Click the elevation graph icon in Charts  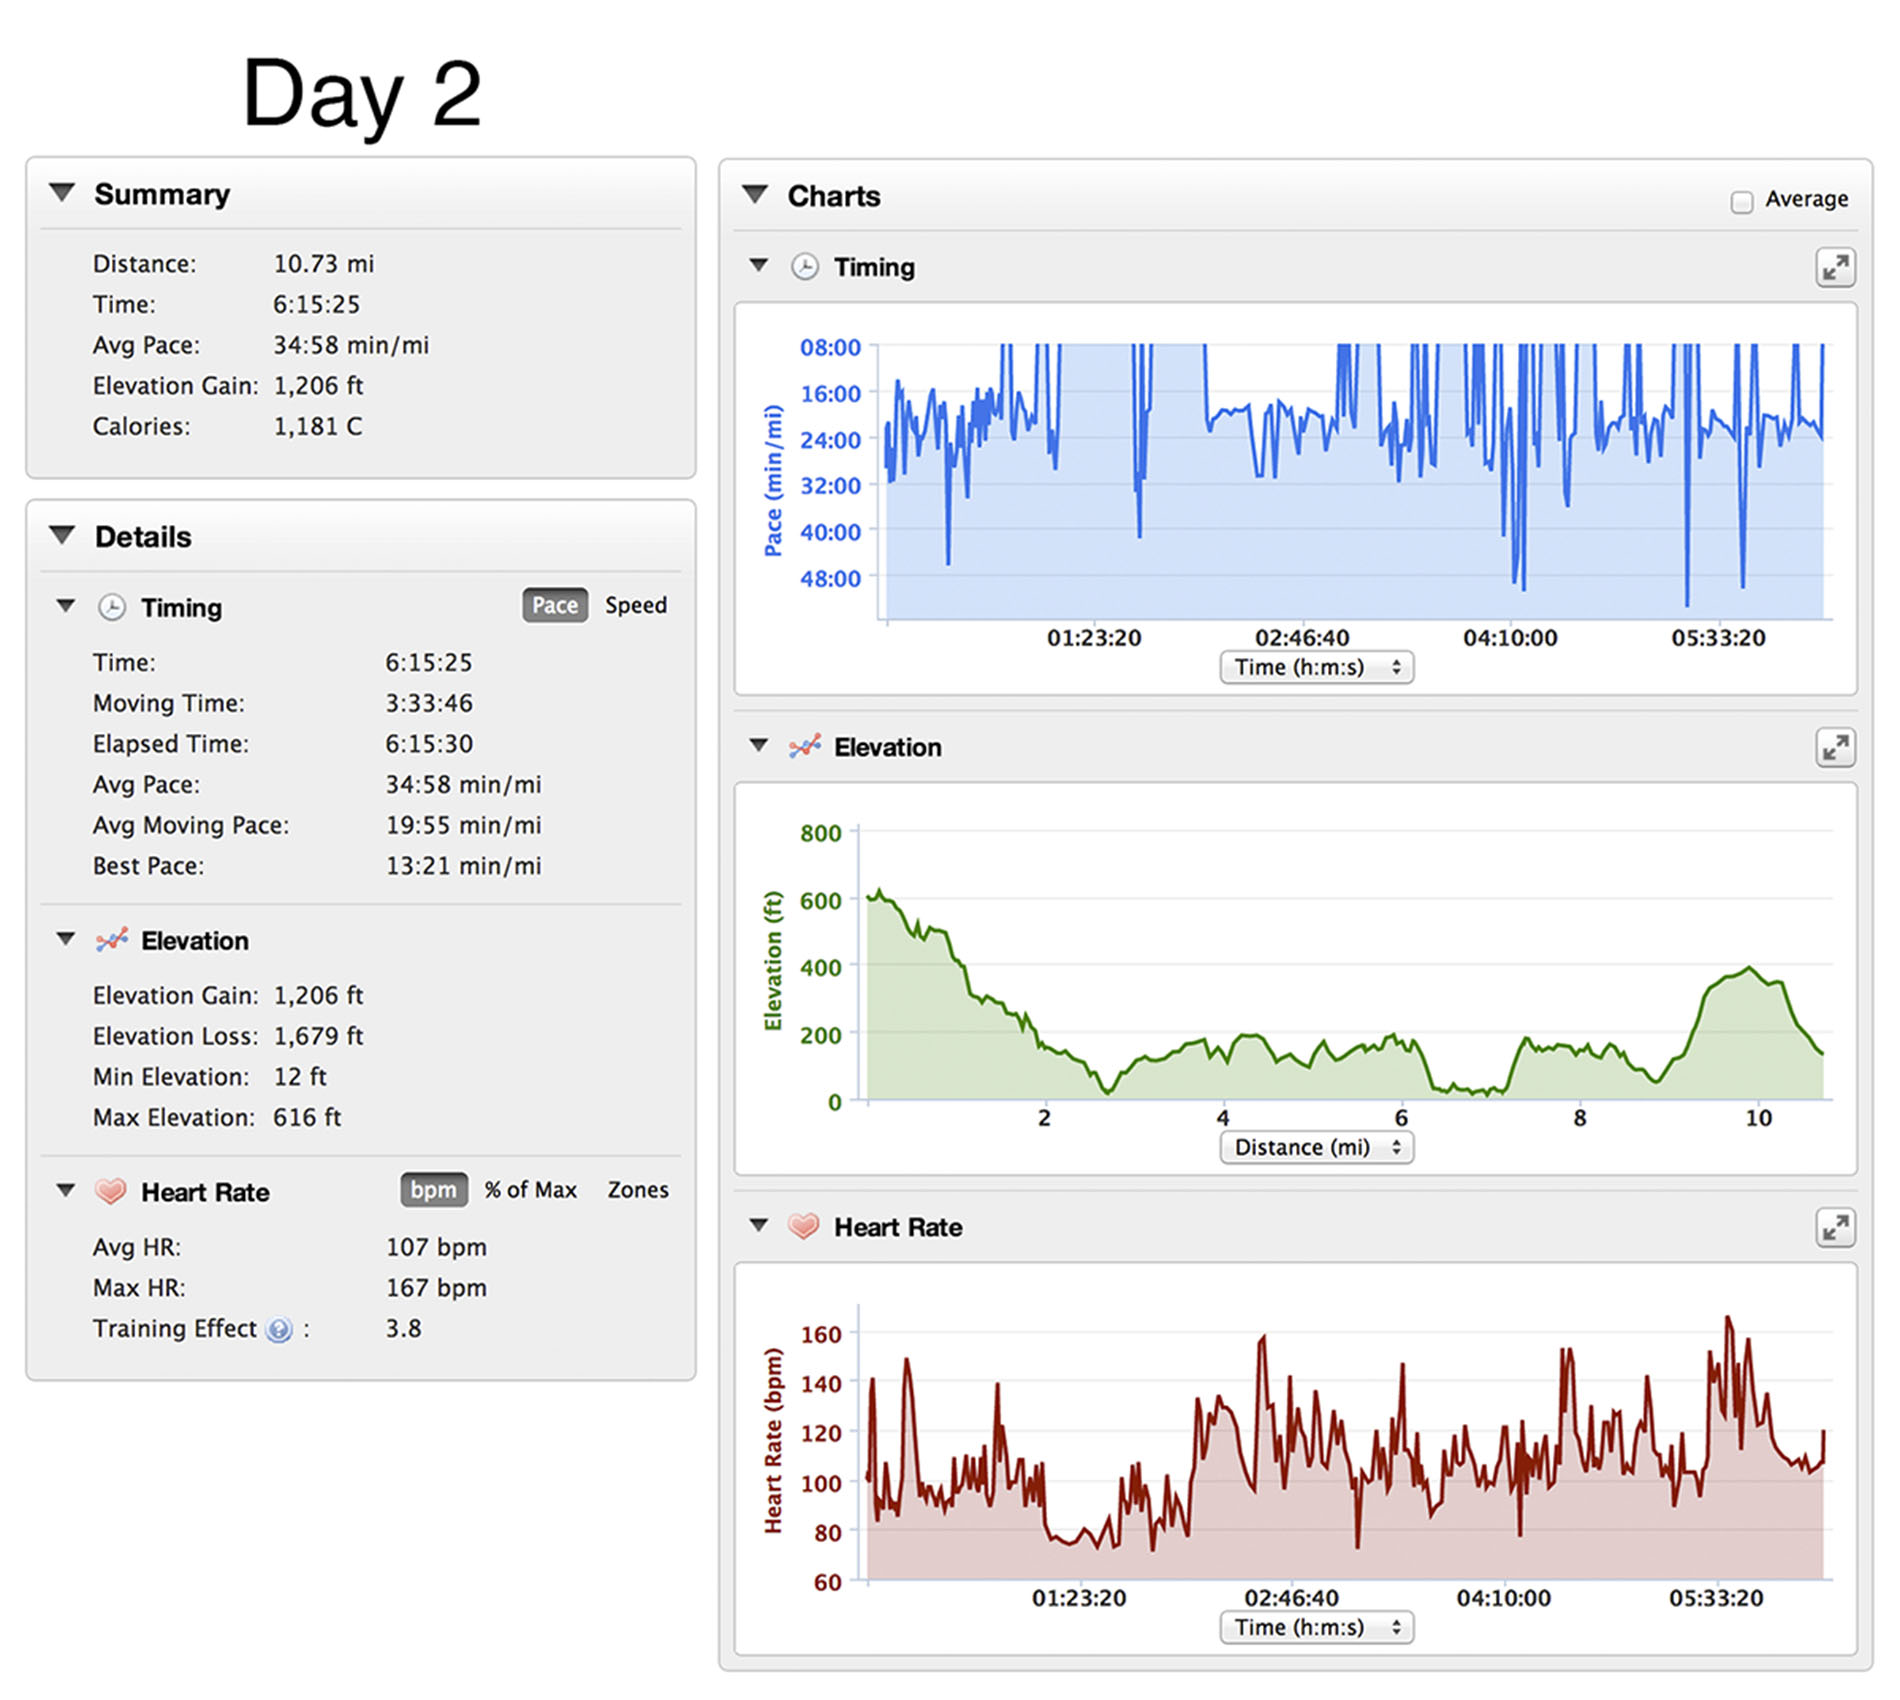tap(804, 747)
